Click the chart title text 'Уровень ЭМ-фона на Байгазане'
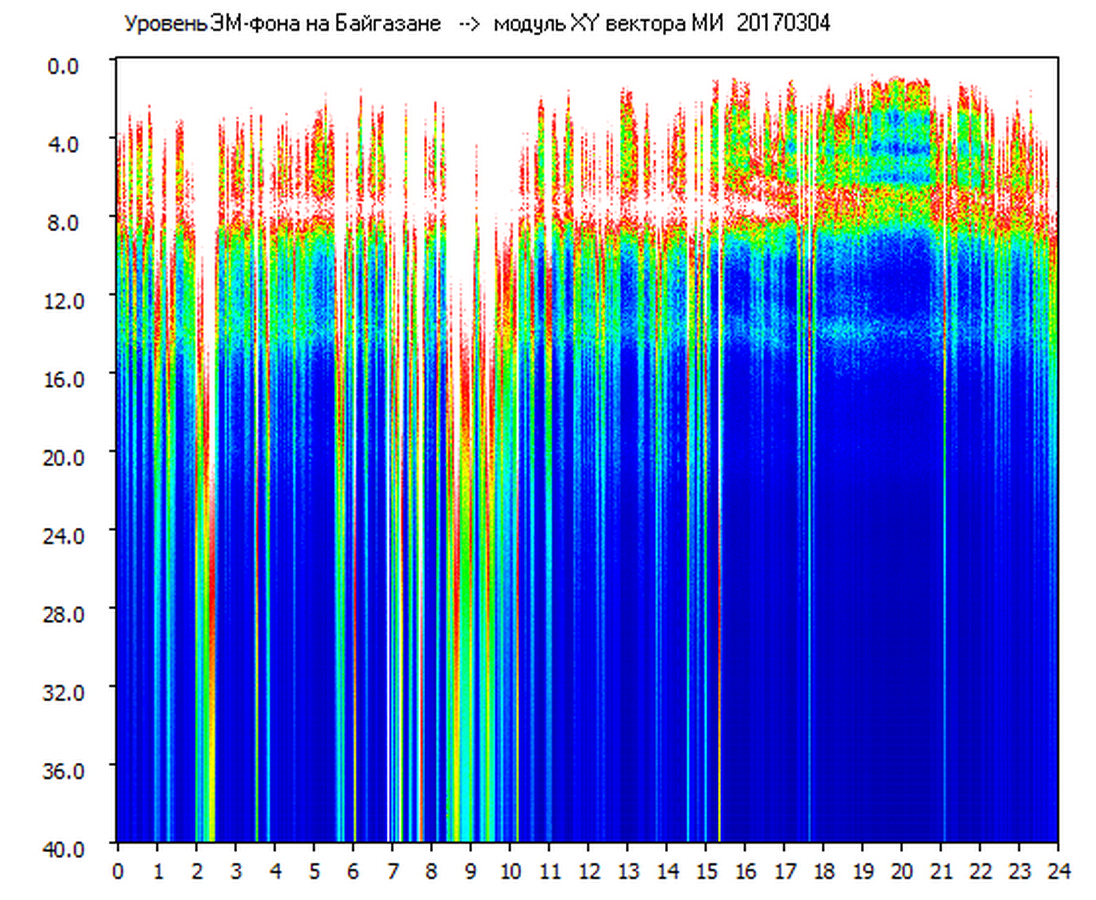Viewport: 1096px width, 900px height. 283,24
